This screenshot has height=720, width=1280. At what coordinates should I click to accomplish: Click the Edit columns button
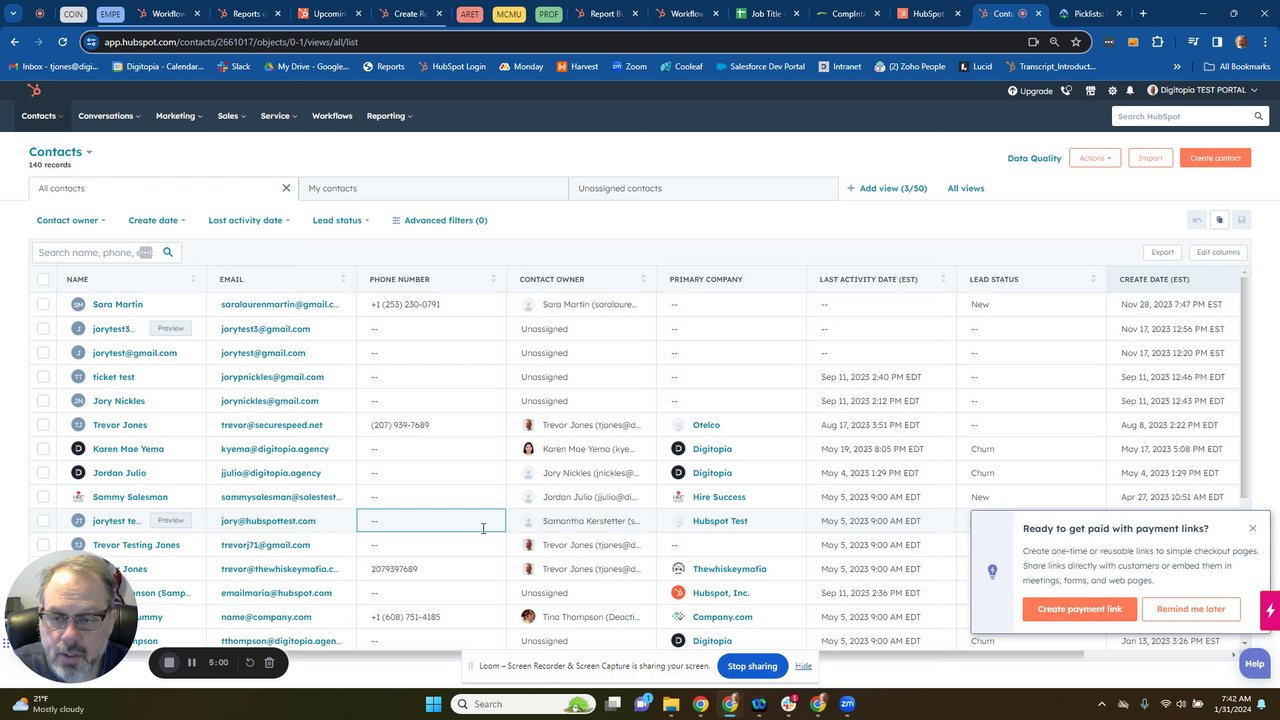(1218, 252)
